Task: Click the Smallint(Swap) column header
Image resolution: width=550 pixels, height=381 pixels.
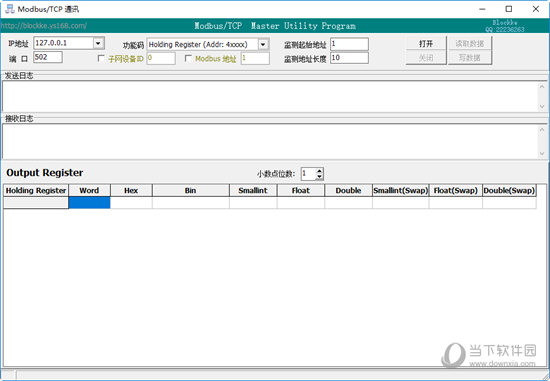Action: point(401,190)
